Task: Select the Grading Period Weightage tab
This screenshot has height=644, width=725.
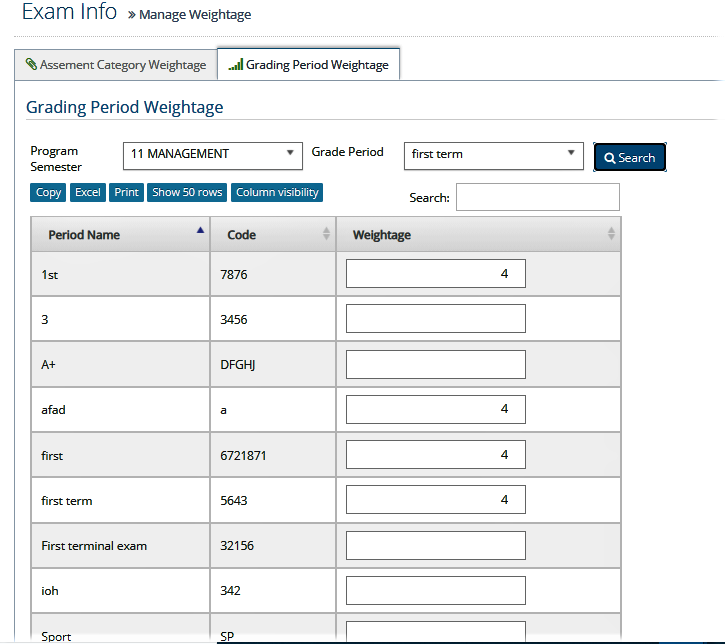Action: pyautogui.click(x=308, y=64)
